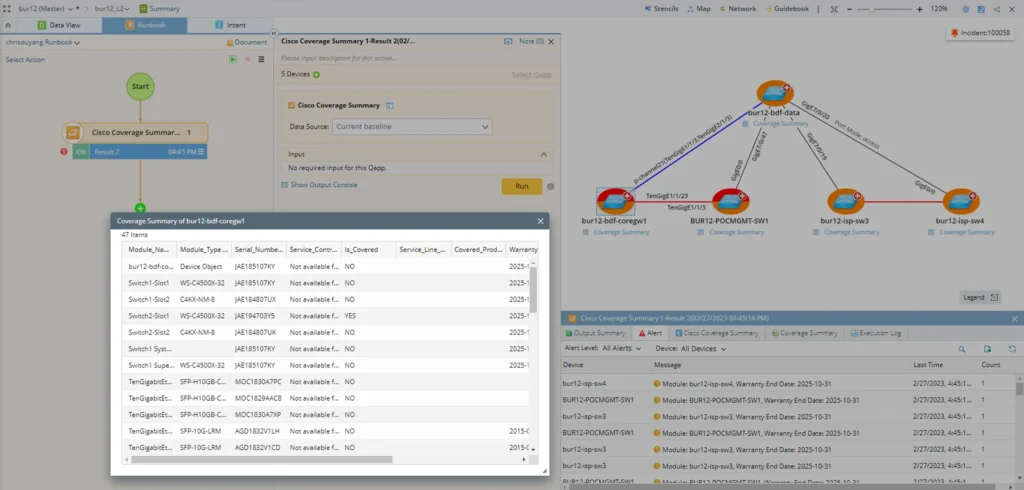
Task: Open the Summary page link
Action: click(159, 9)
